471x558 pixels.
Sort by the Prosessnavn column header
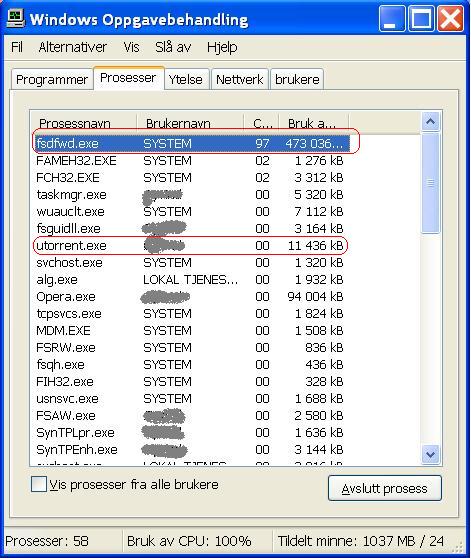[84, 123]
